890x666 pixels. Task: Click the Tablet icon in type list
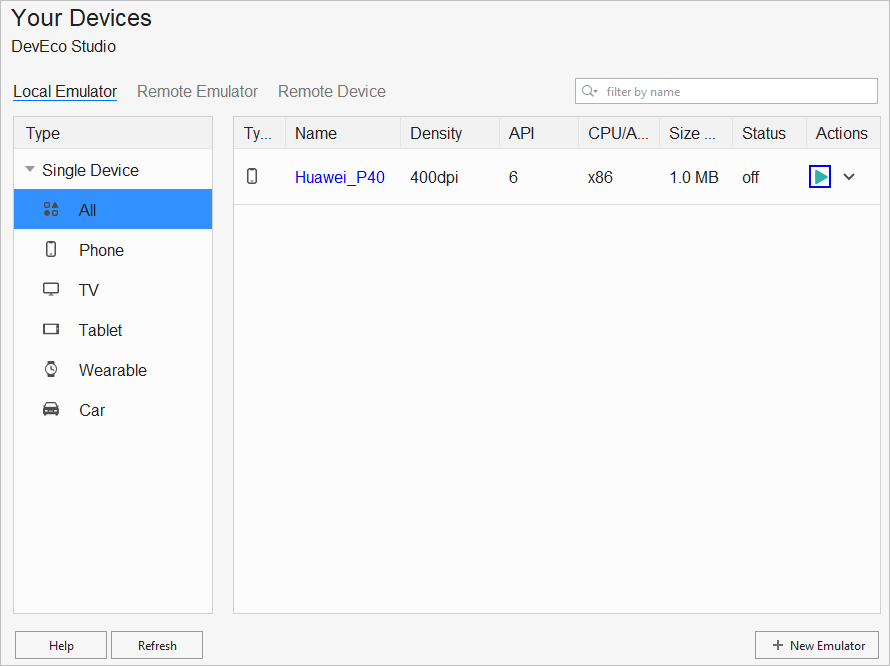(51, 330)
